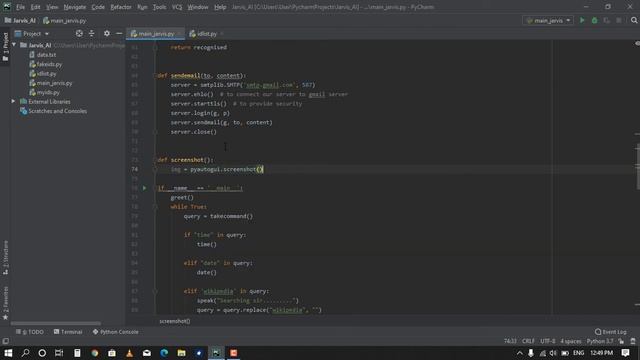
Task: Open the File menu
Action: coord(20,7)
